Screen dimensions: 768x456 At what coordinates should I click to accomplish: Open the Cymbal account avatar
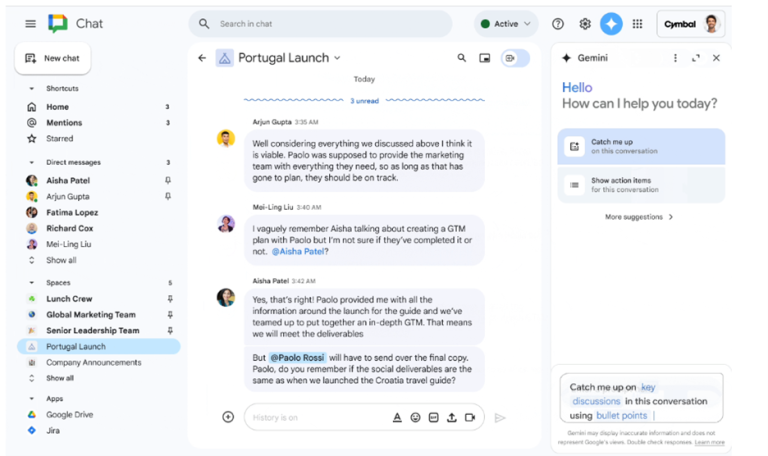coord(711,24)
